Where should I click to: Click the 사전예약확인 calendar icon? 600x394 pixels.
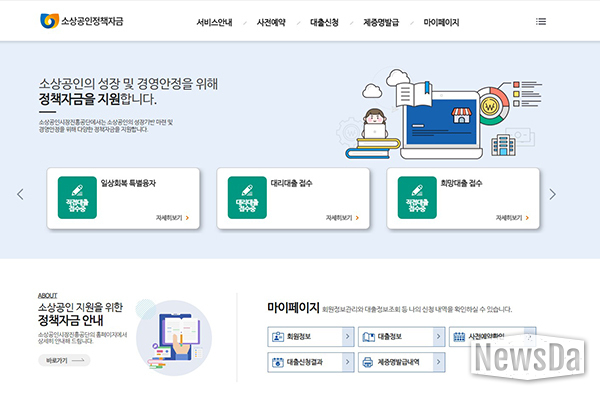(x=459, y=337)
